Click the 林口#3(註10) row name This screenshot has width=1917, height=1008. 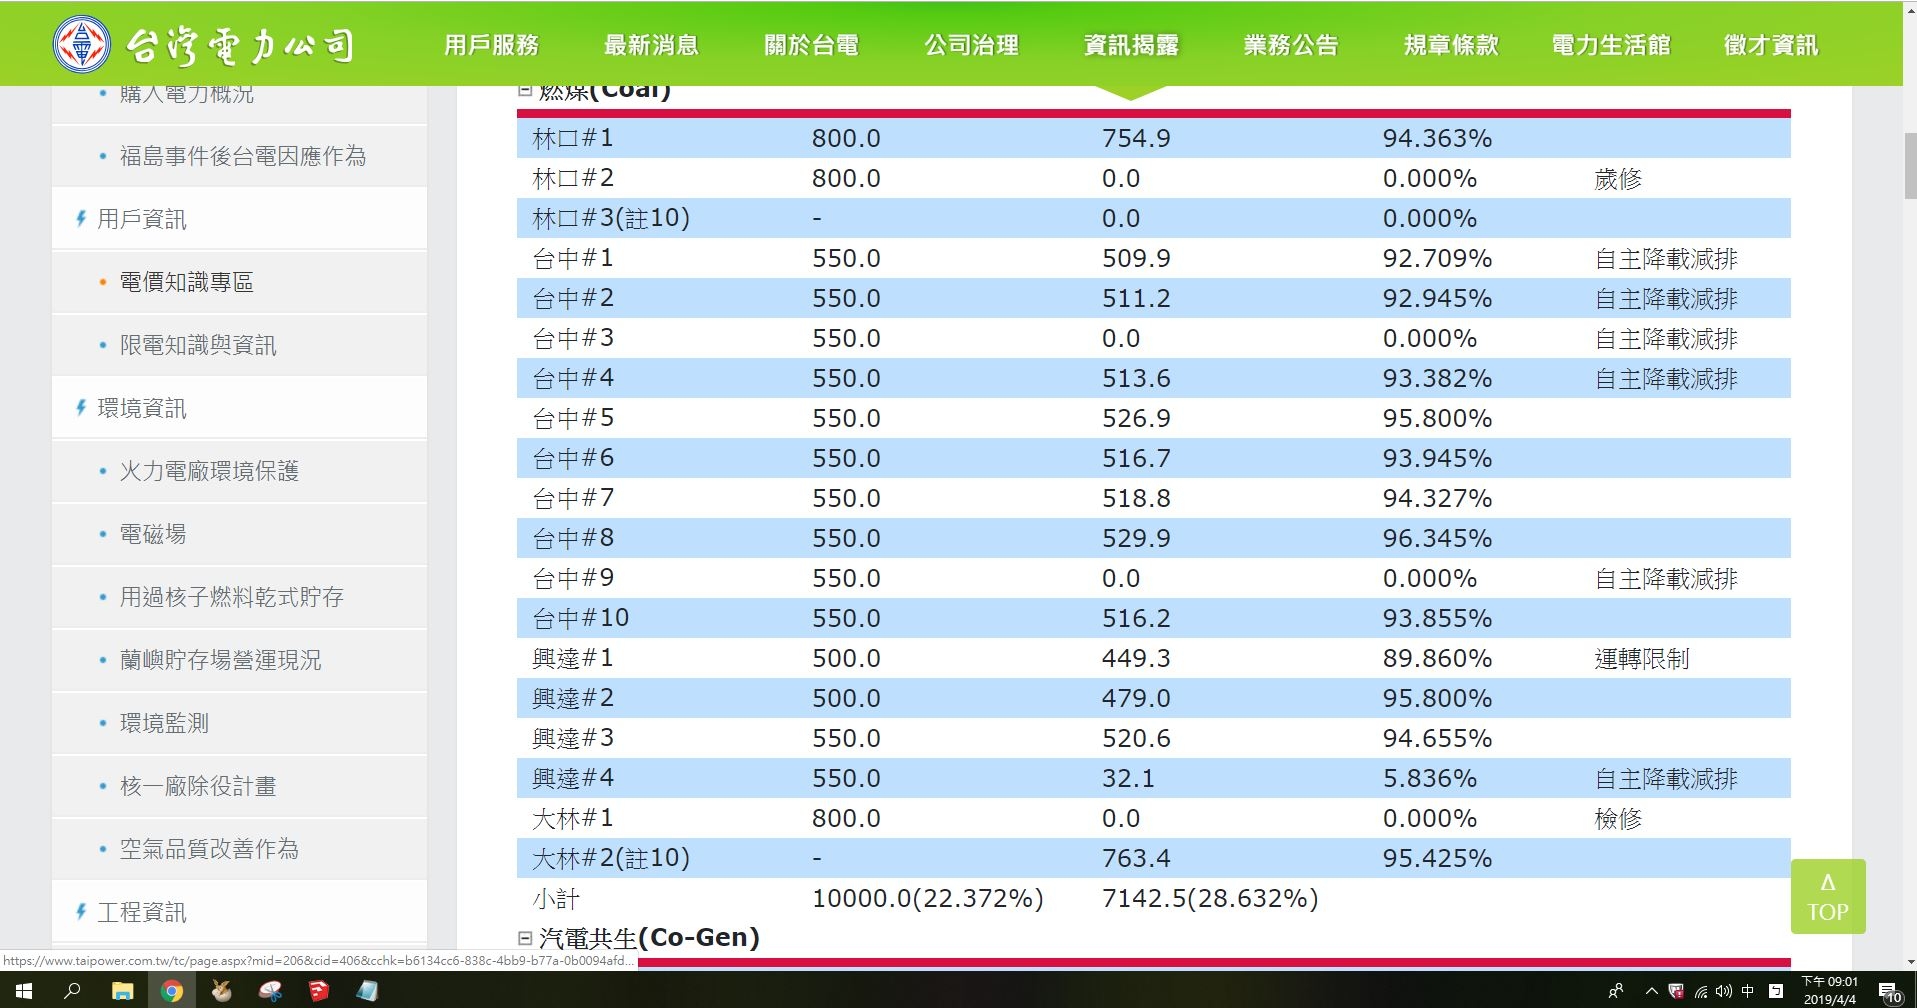(611, 218)
